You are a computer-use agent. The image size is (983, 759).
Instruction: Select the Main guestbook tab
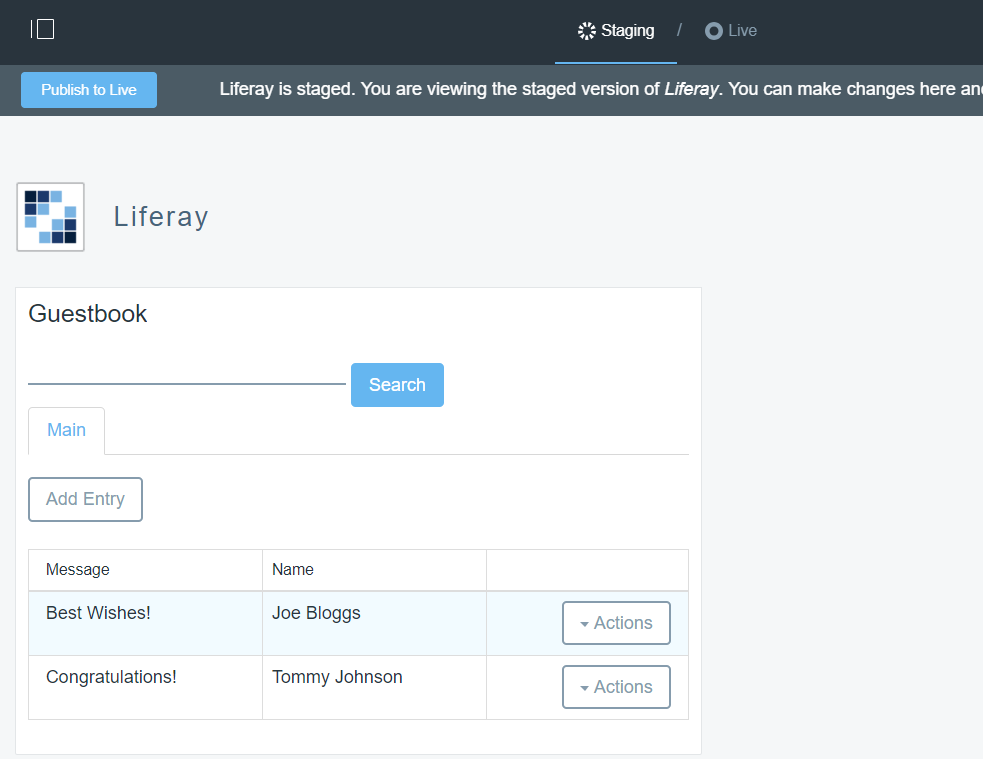tap(66, 431)
